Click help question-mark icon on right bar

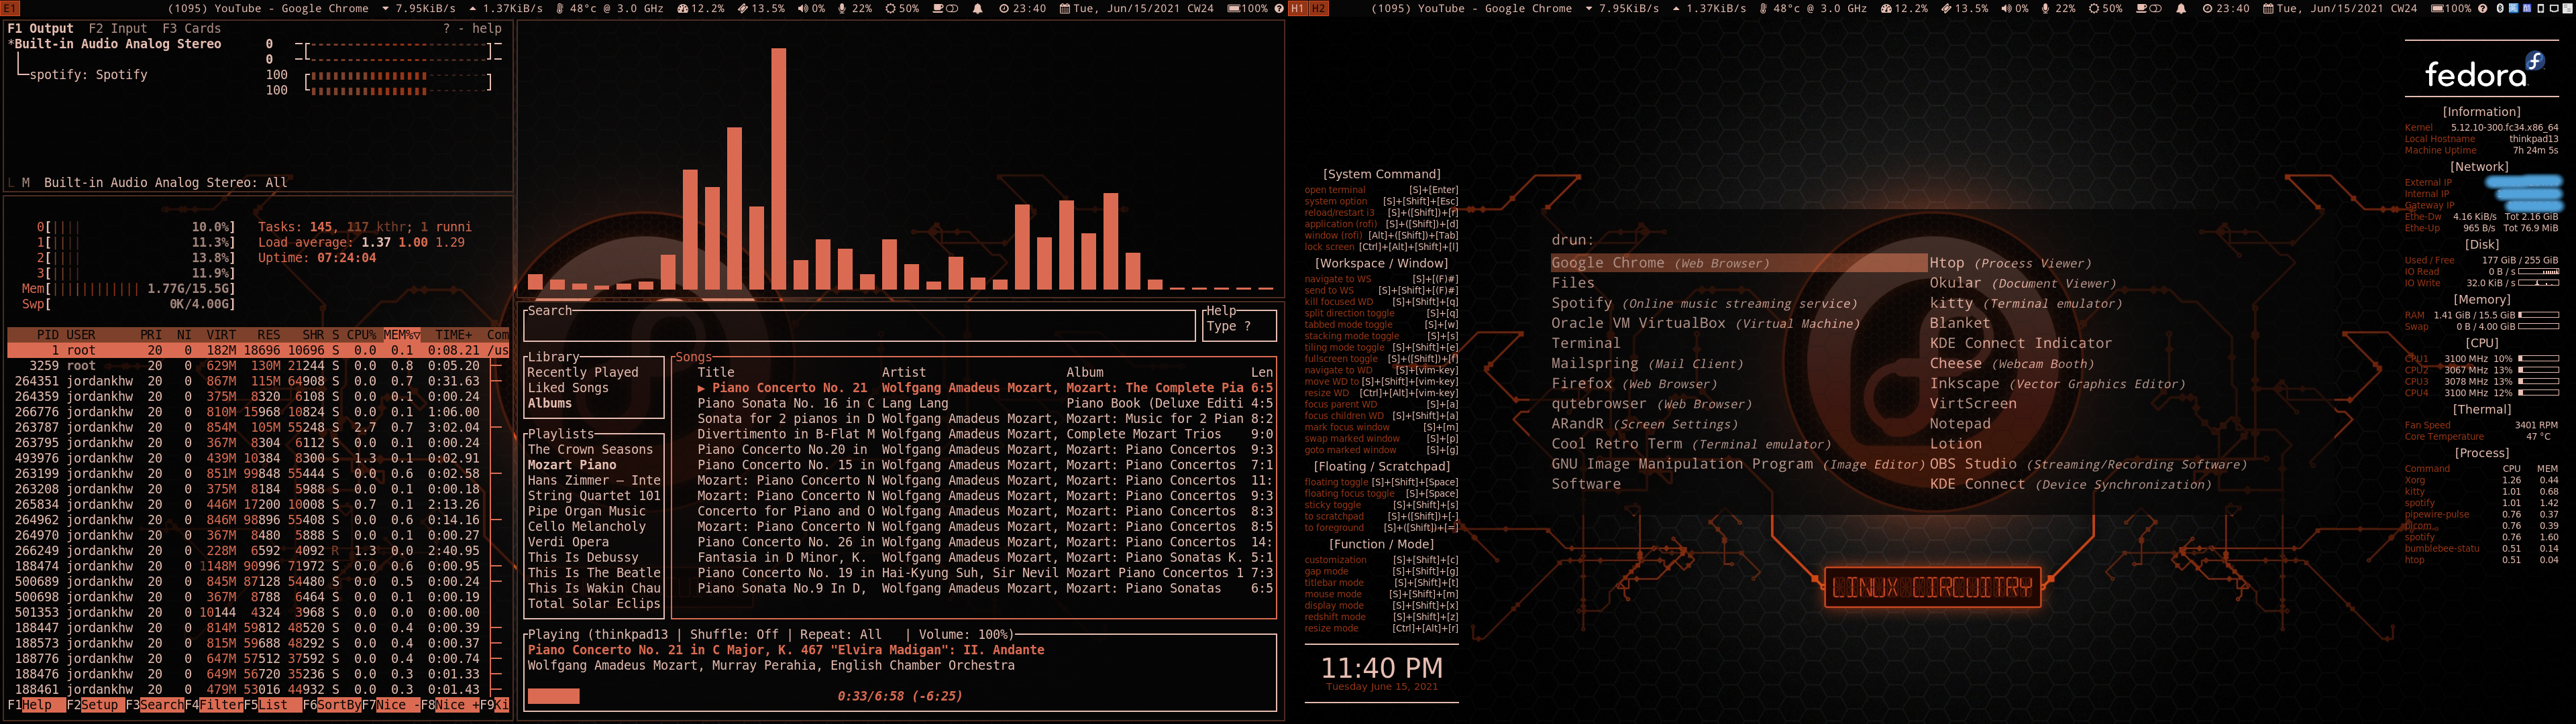tap(2483, 8)
